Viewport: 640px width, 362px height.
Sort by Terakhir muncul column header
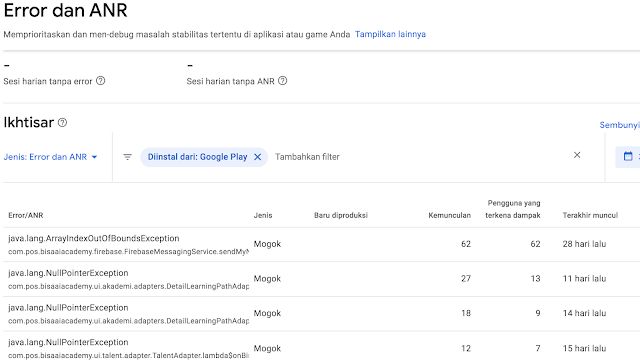click(590, 215)
